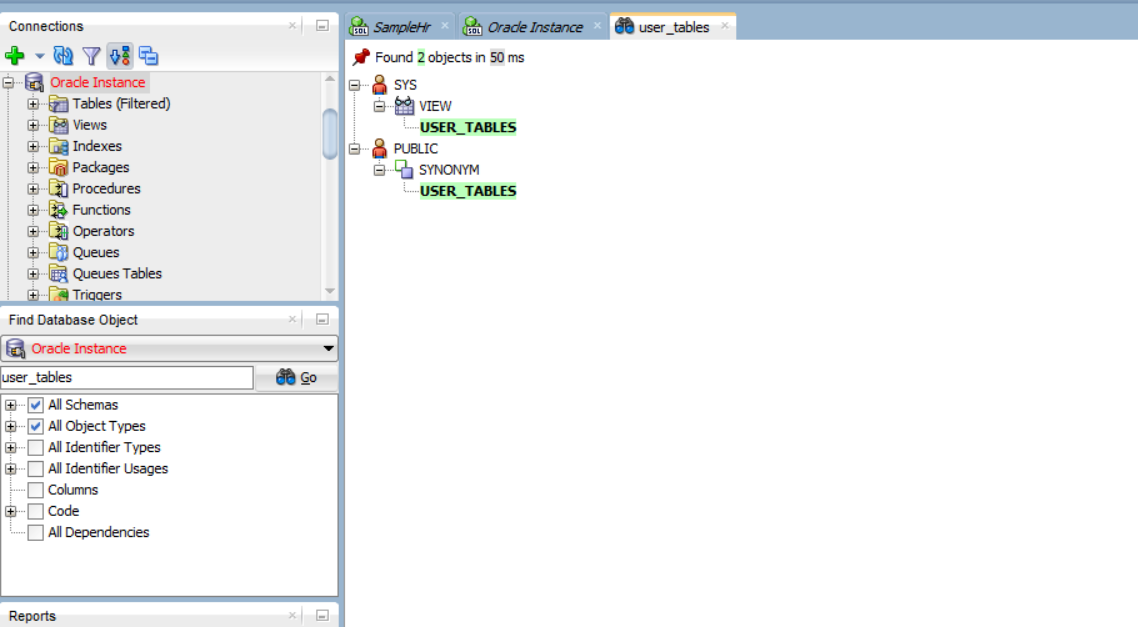The height and width of the screenshot is (627, 1138).
Task: Open the Oracle Instance connection dropdown
Action: (x=328, y=349)
